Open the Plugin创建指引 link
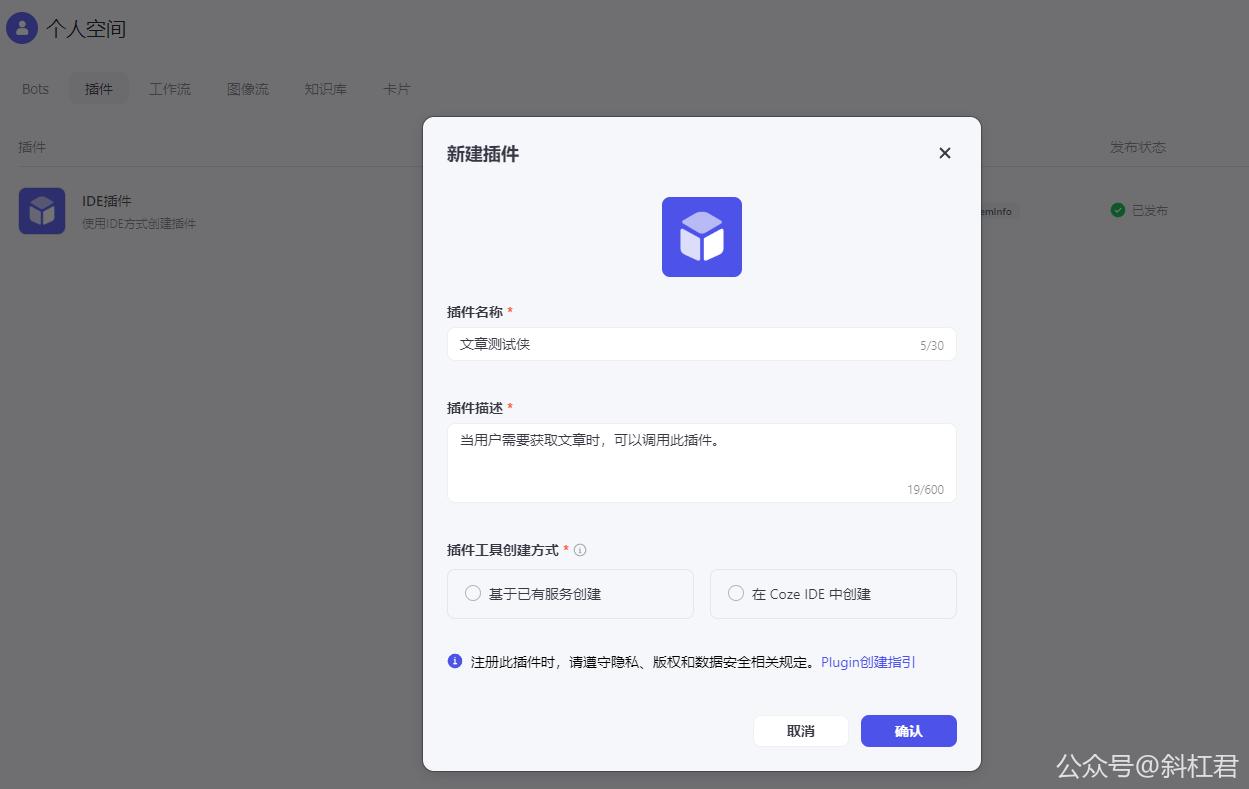Image resolution: width=1249 pixels, height=789 pixels. (868, 662)
